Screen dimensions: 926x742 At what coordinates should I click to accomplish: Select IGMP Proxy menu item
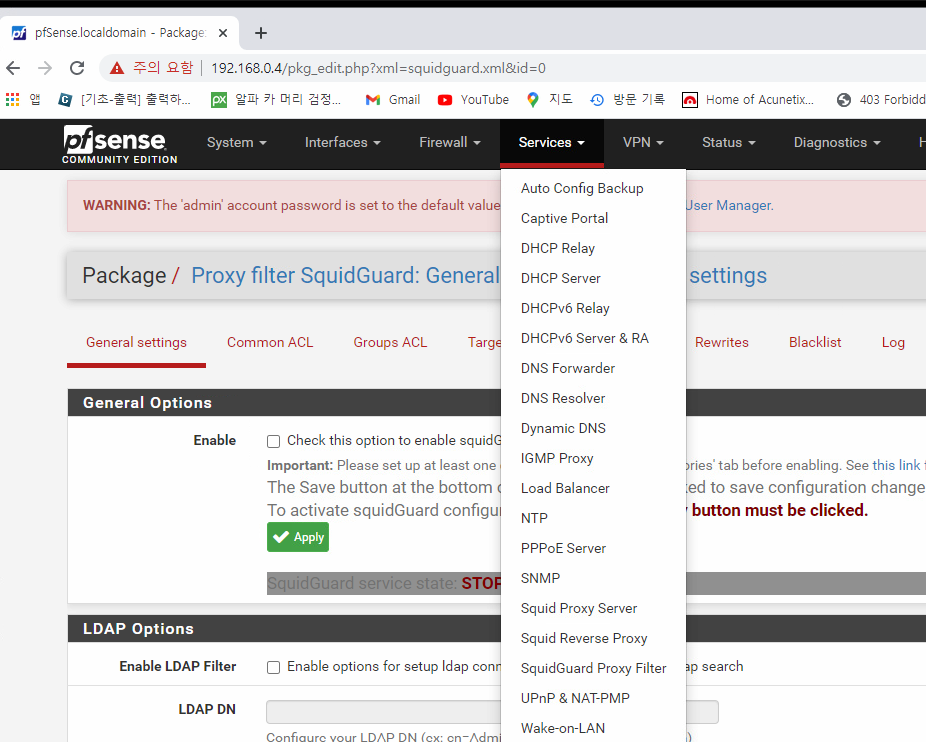tap(593, 458)
